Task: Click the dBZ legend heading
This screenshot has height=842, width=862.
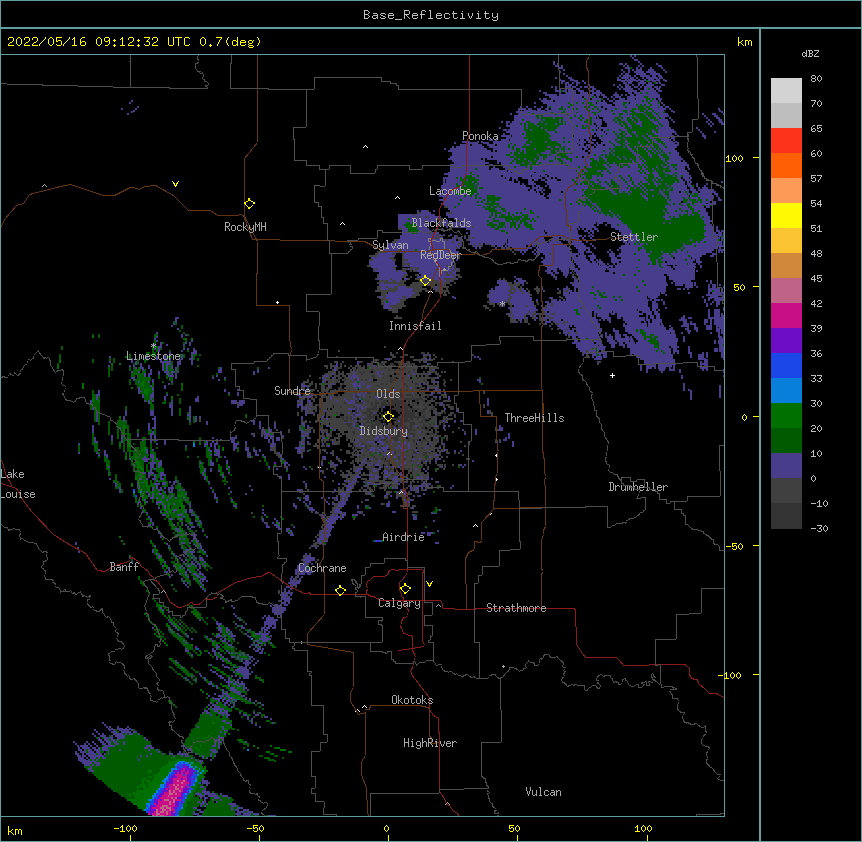Action: click(810, 54)
